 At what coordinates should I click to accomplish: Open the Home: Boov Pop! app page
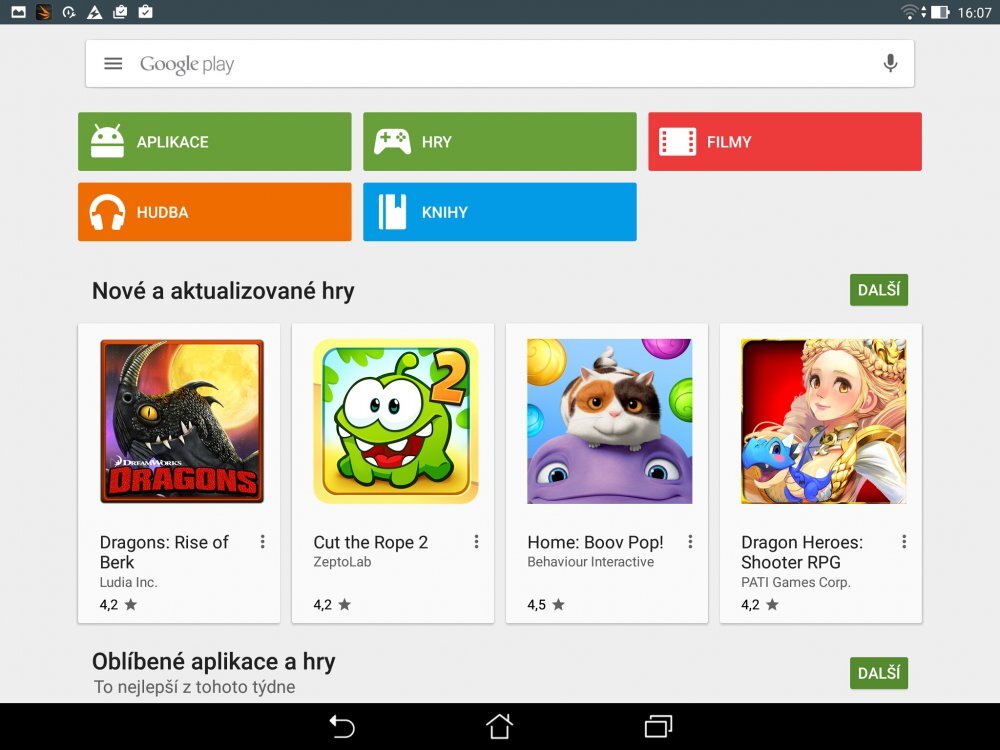(605, 420)
